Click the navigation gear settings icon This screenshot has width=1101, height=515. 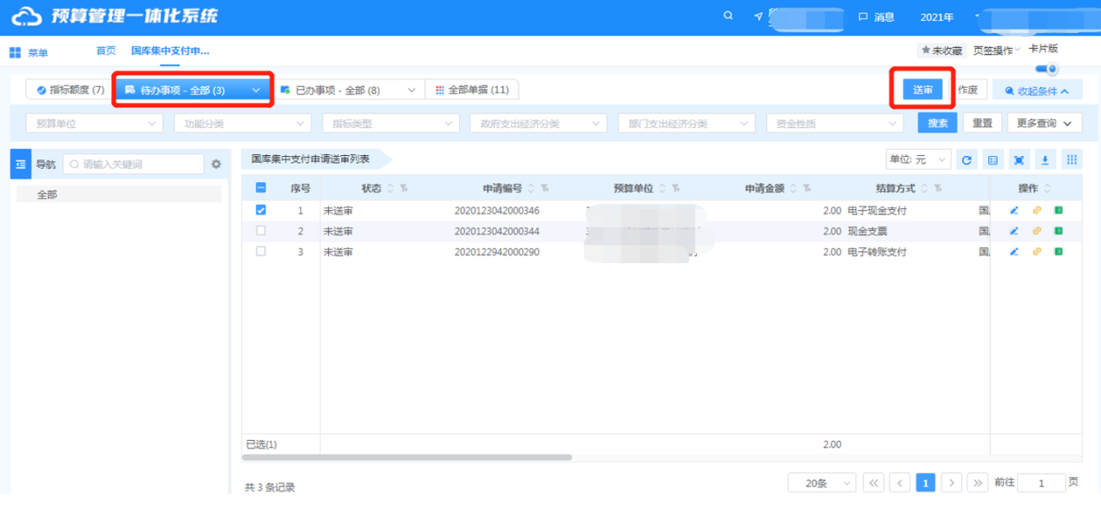pyautogui.click(x=216, y=164)
